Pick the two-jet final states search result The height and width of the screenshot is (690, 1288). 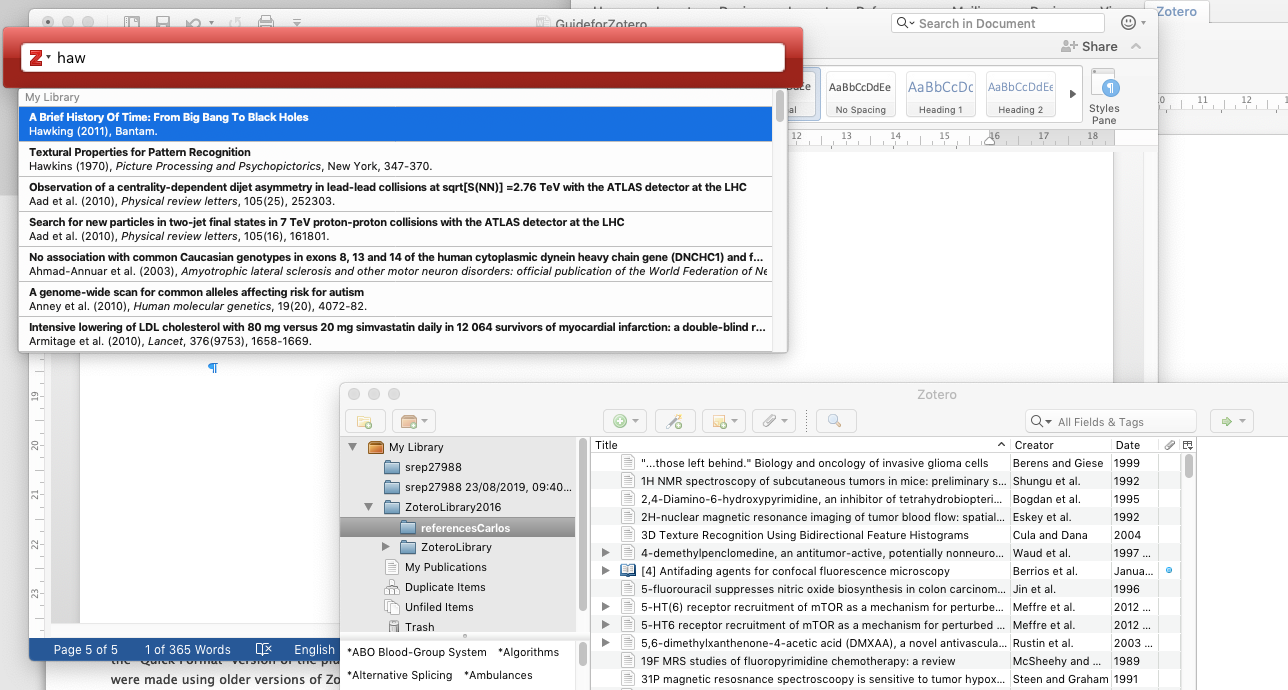(x=395, y=229)
